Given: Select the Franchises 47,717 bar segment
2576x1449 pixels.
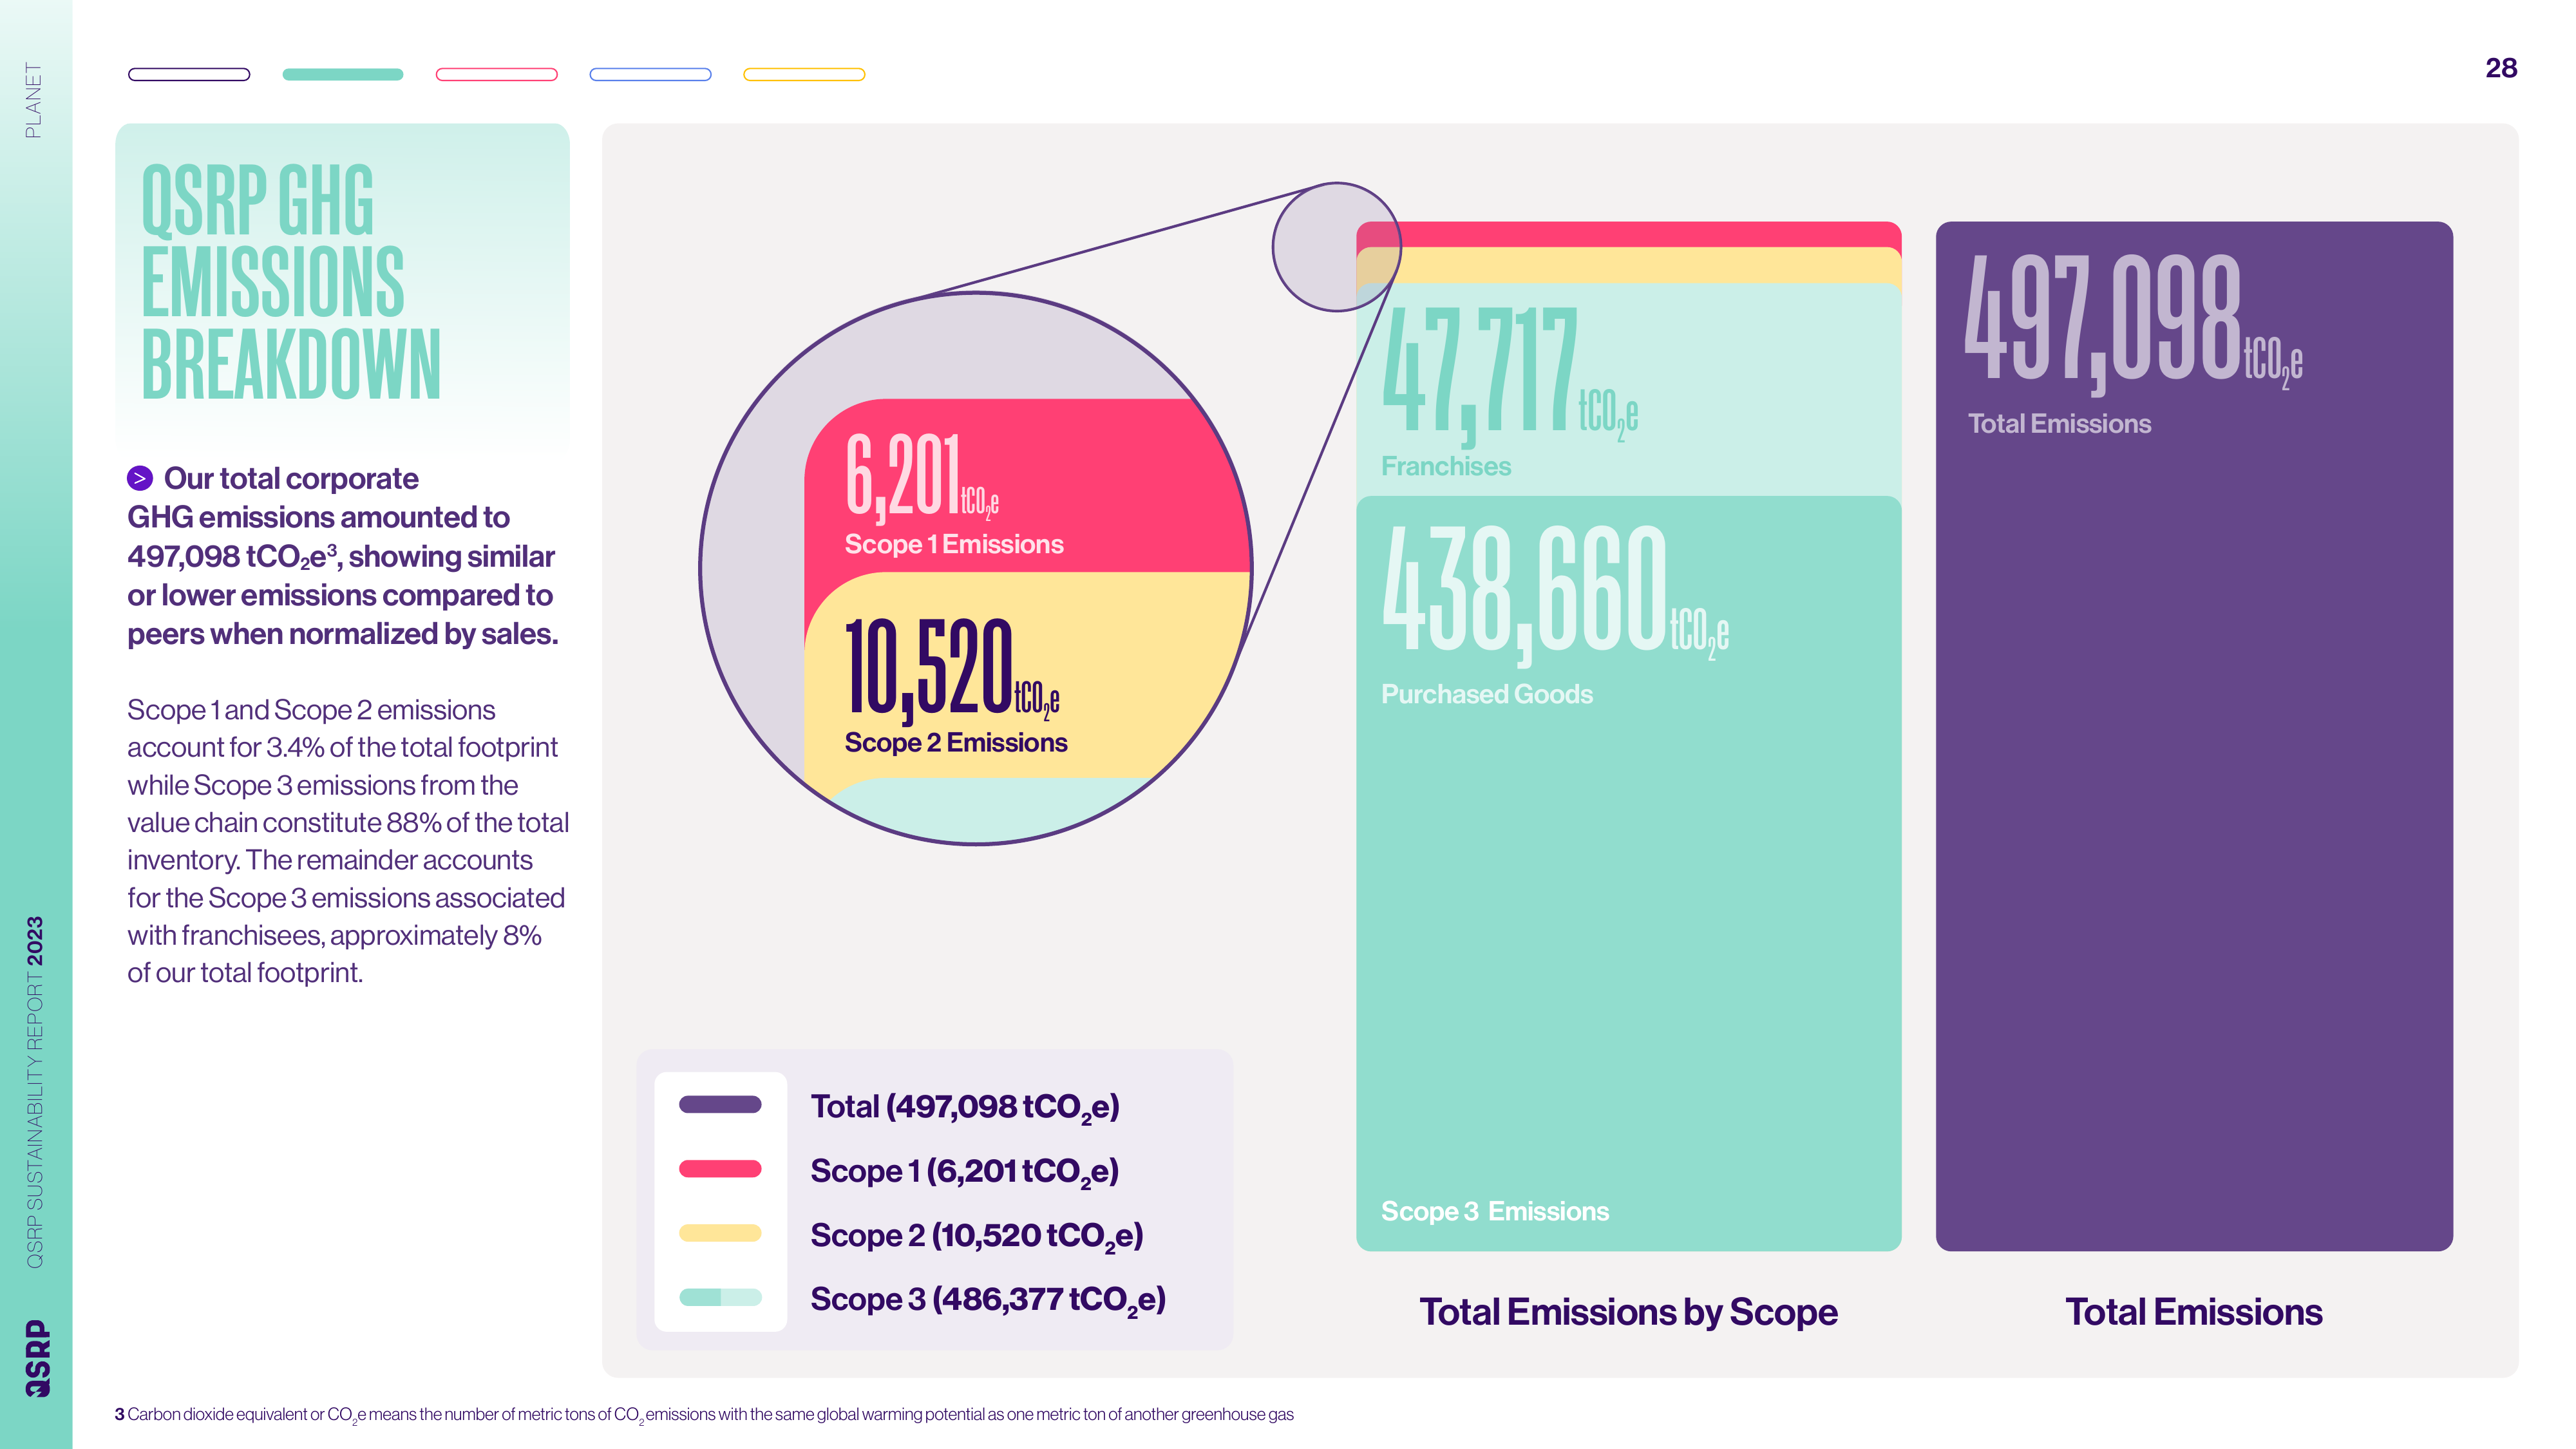Looking at the screenshot, I should coord(1628,390).
